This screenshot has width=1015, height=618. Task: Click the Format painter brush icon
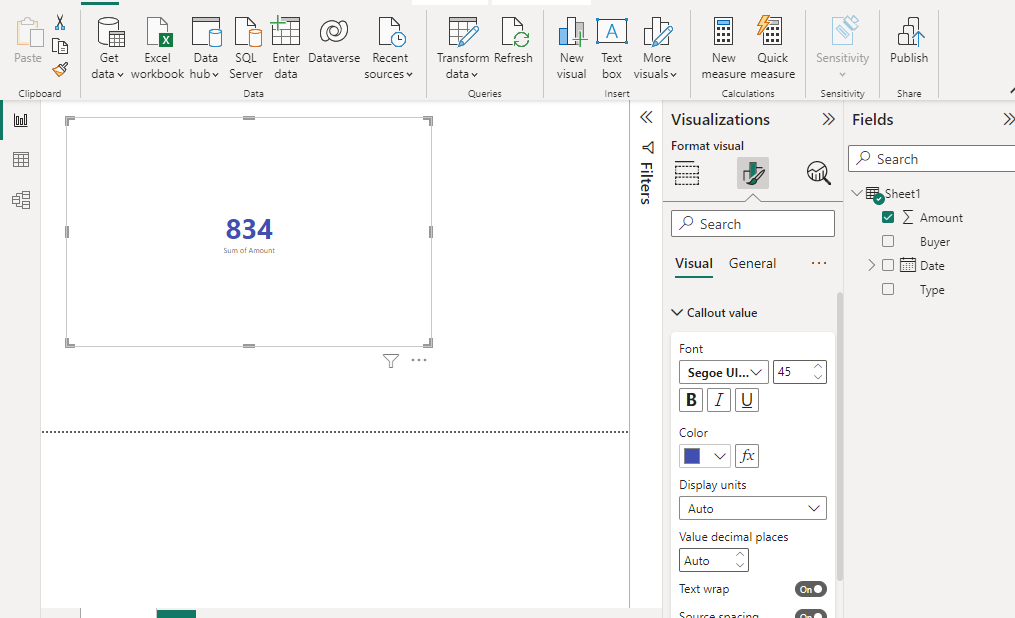point(60,69)
